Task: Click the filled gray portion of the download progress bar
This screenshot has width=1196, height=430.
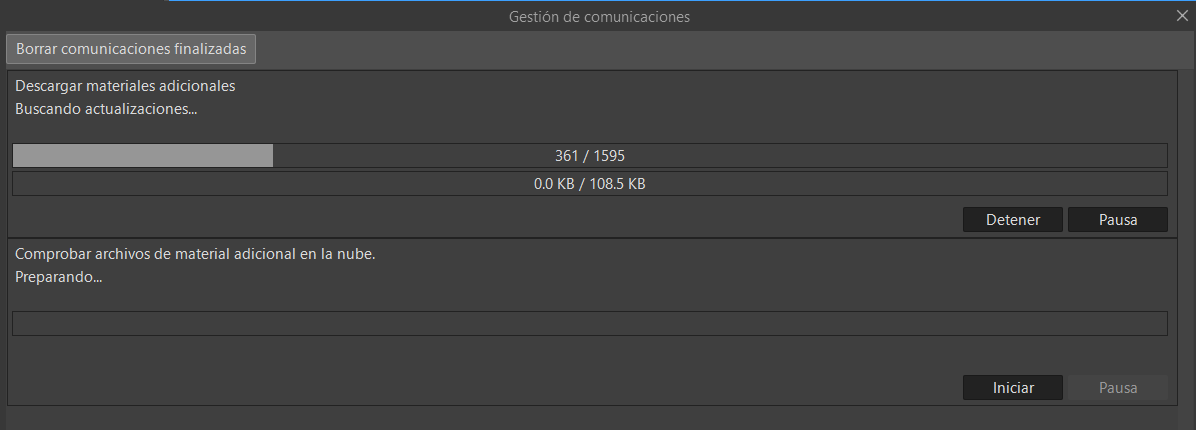Action: tap(143, 156)
